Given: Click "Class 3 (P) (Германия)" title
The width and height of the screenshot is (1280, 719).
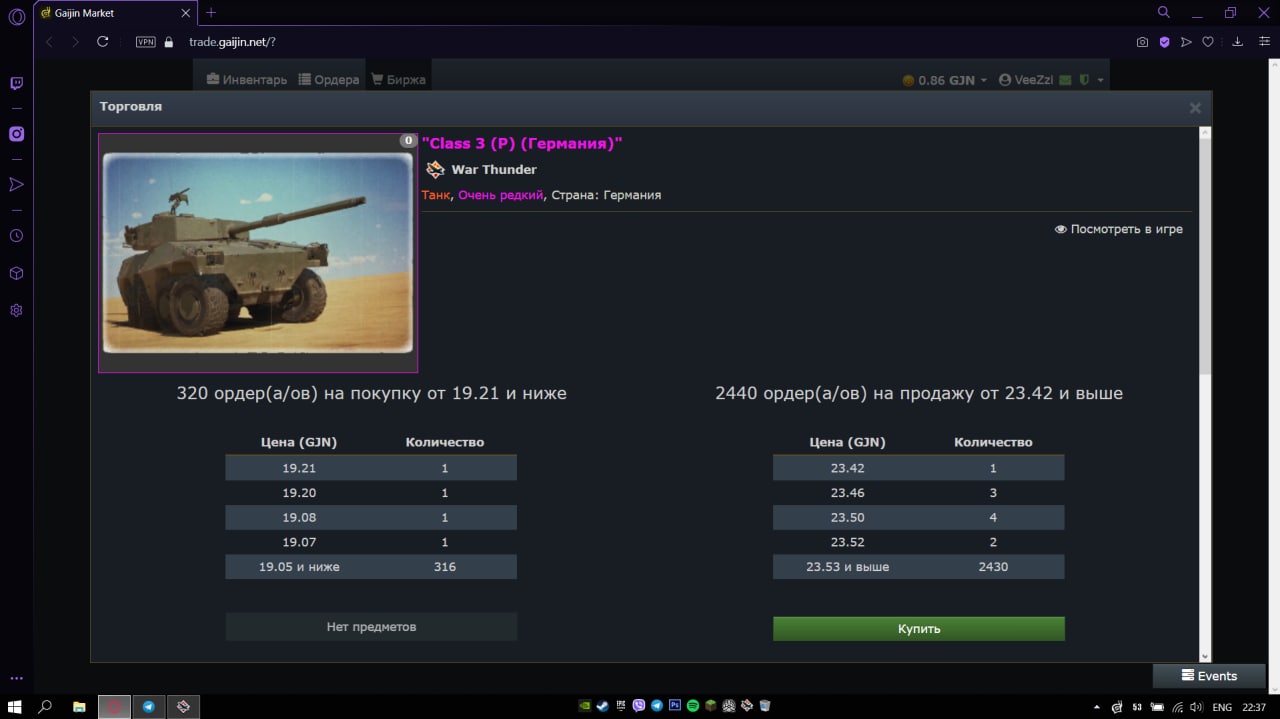Looking at the screenshot, I should click(522, 144).
